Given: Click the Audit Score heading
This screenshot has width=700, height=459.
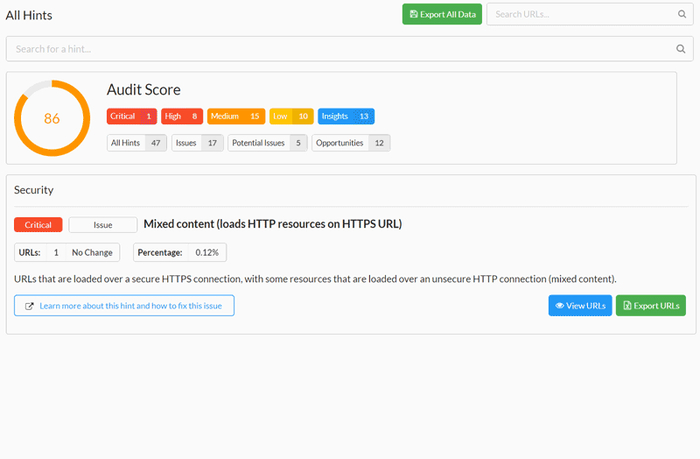Looking at the screenshot, I should click(143, 90).
